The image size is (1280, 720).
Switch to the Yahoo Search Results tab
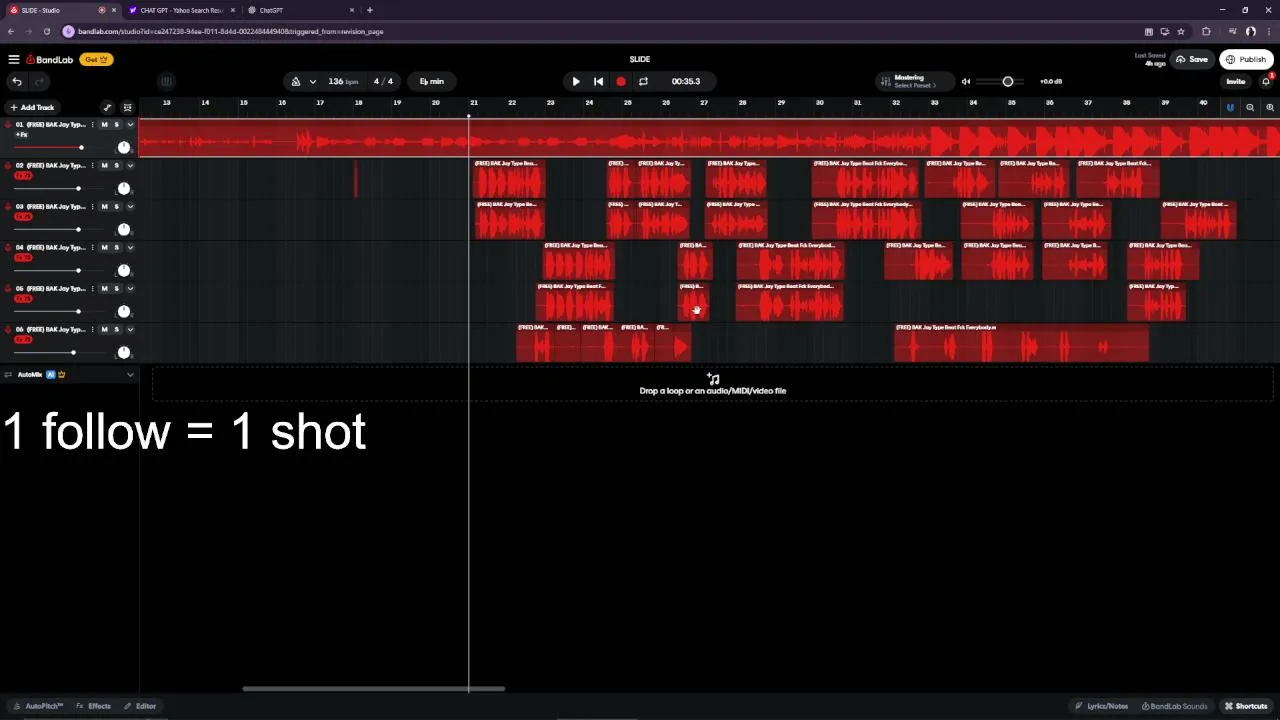181,10
